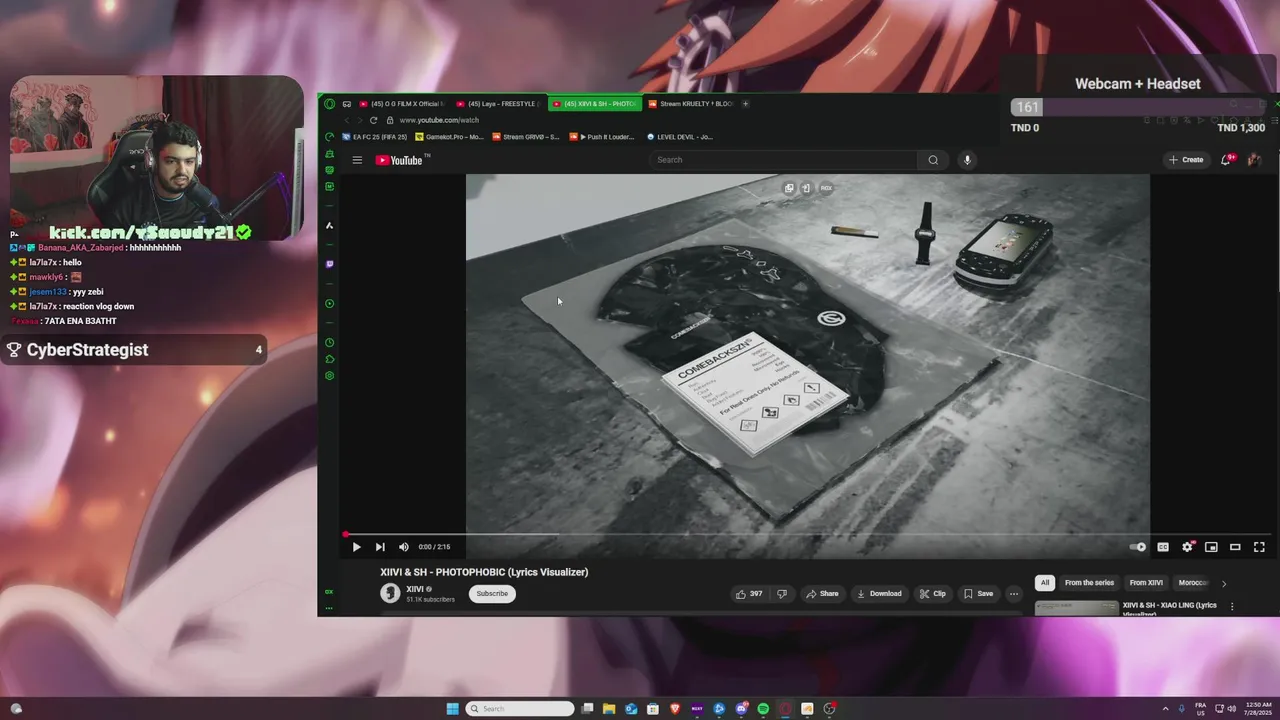Image resolution: width=1280 pixels, height=720 pixels.
Task: Select the All filter chip
Action: [1045, 583]
